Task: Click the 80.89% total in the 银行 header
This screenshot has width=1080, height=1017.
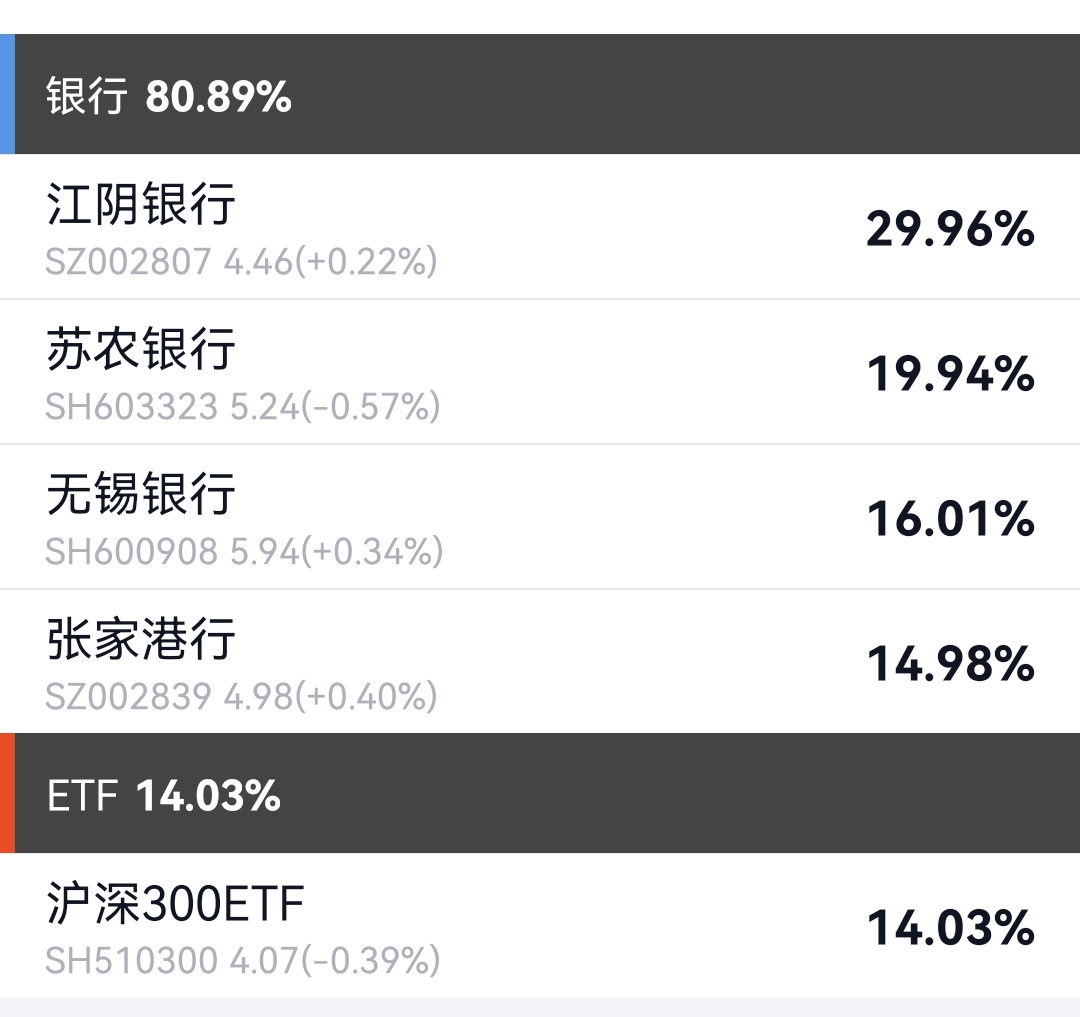Action: point(218,97)
